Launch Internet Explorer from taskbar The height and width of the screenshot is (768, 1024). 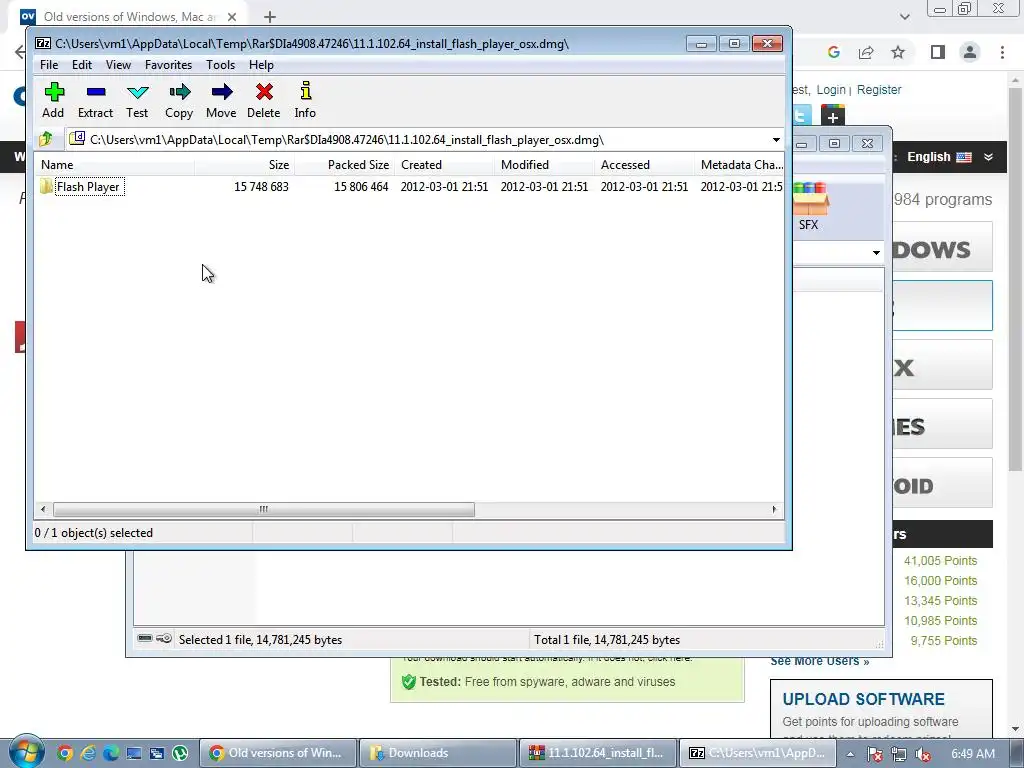click(88, 753)
